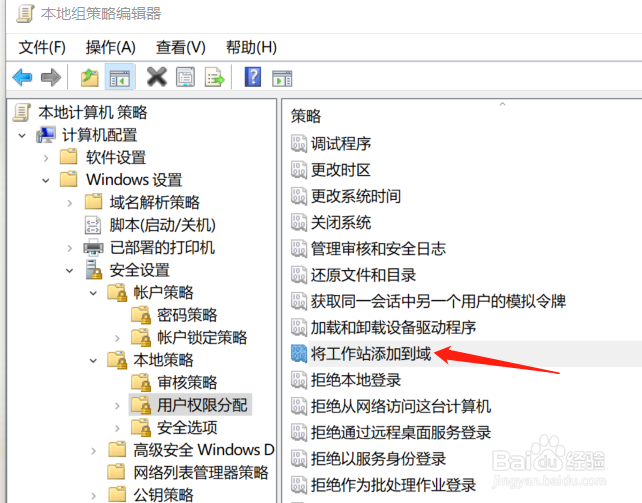This screenshot has width=642, height=503.
Task: Collapse the 安全设置 tree node
Action: [70, 271]
